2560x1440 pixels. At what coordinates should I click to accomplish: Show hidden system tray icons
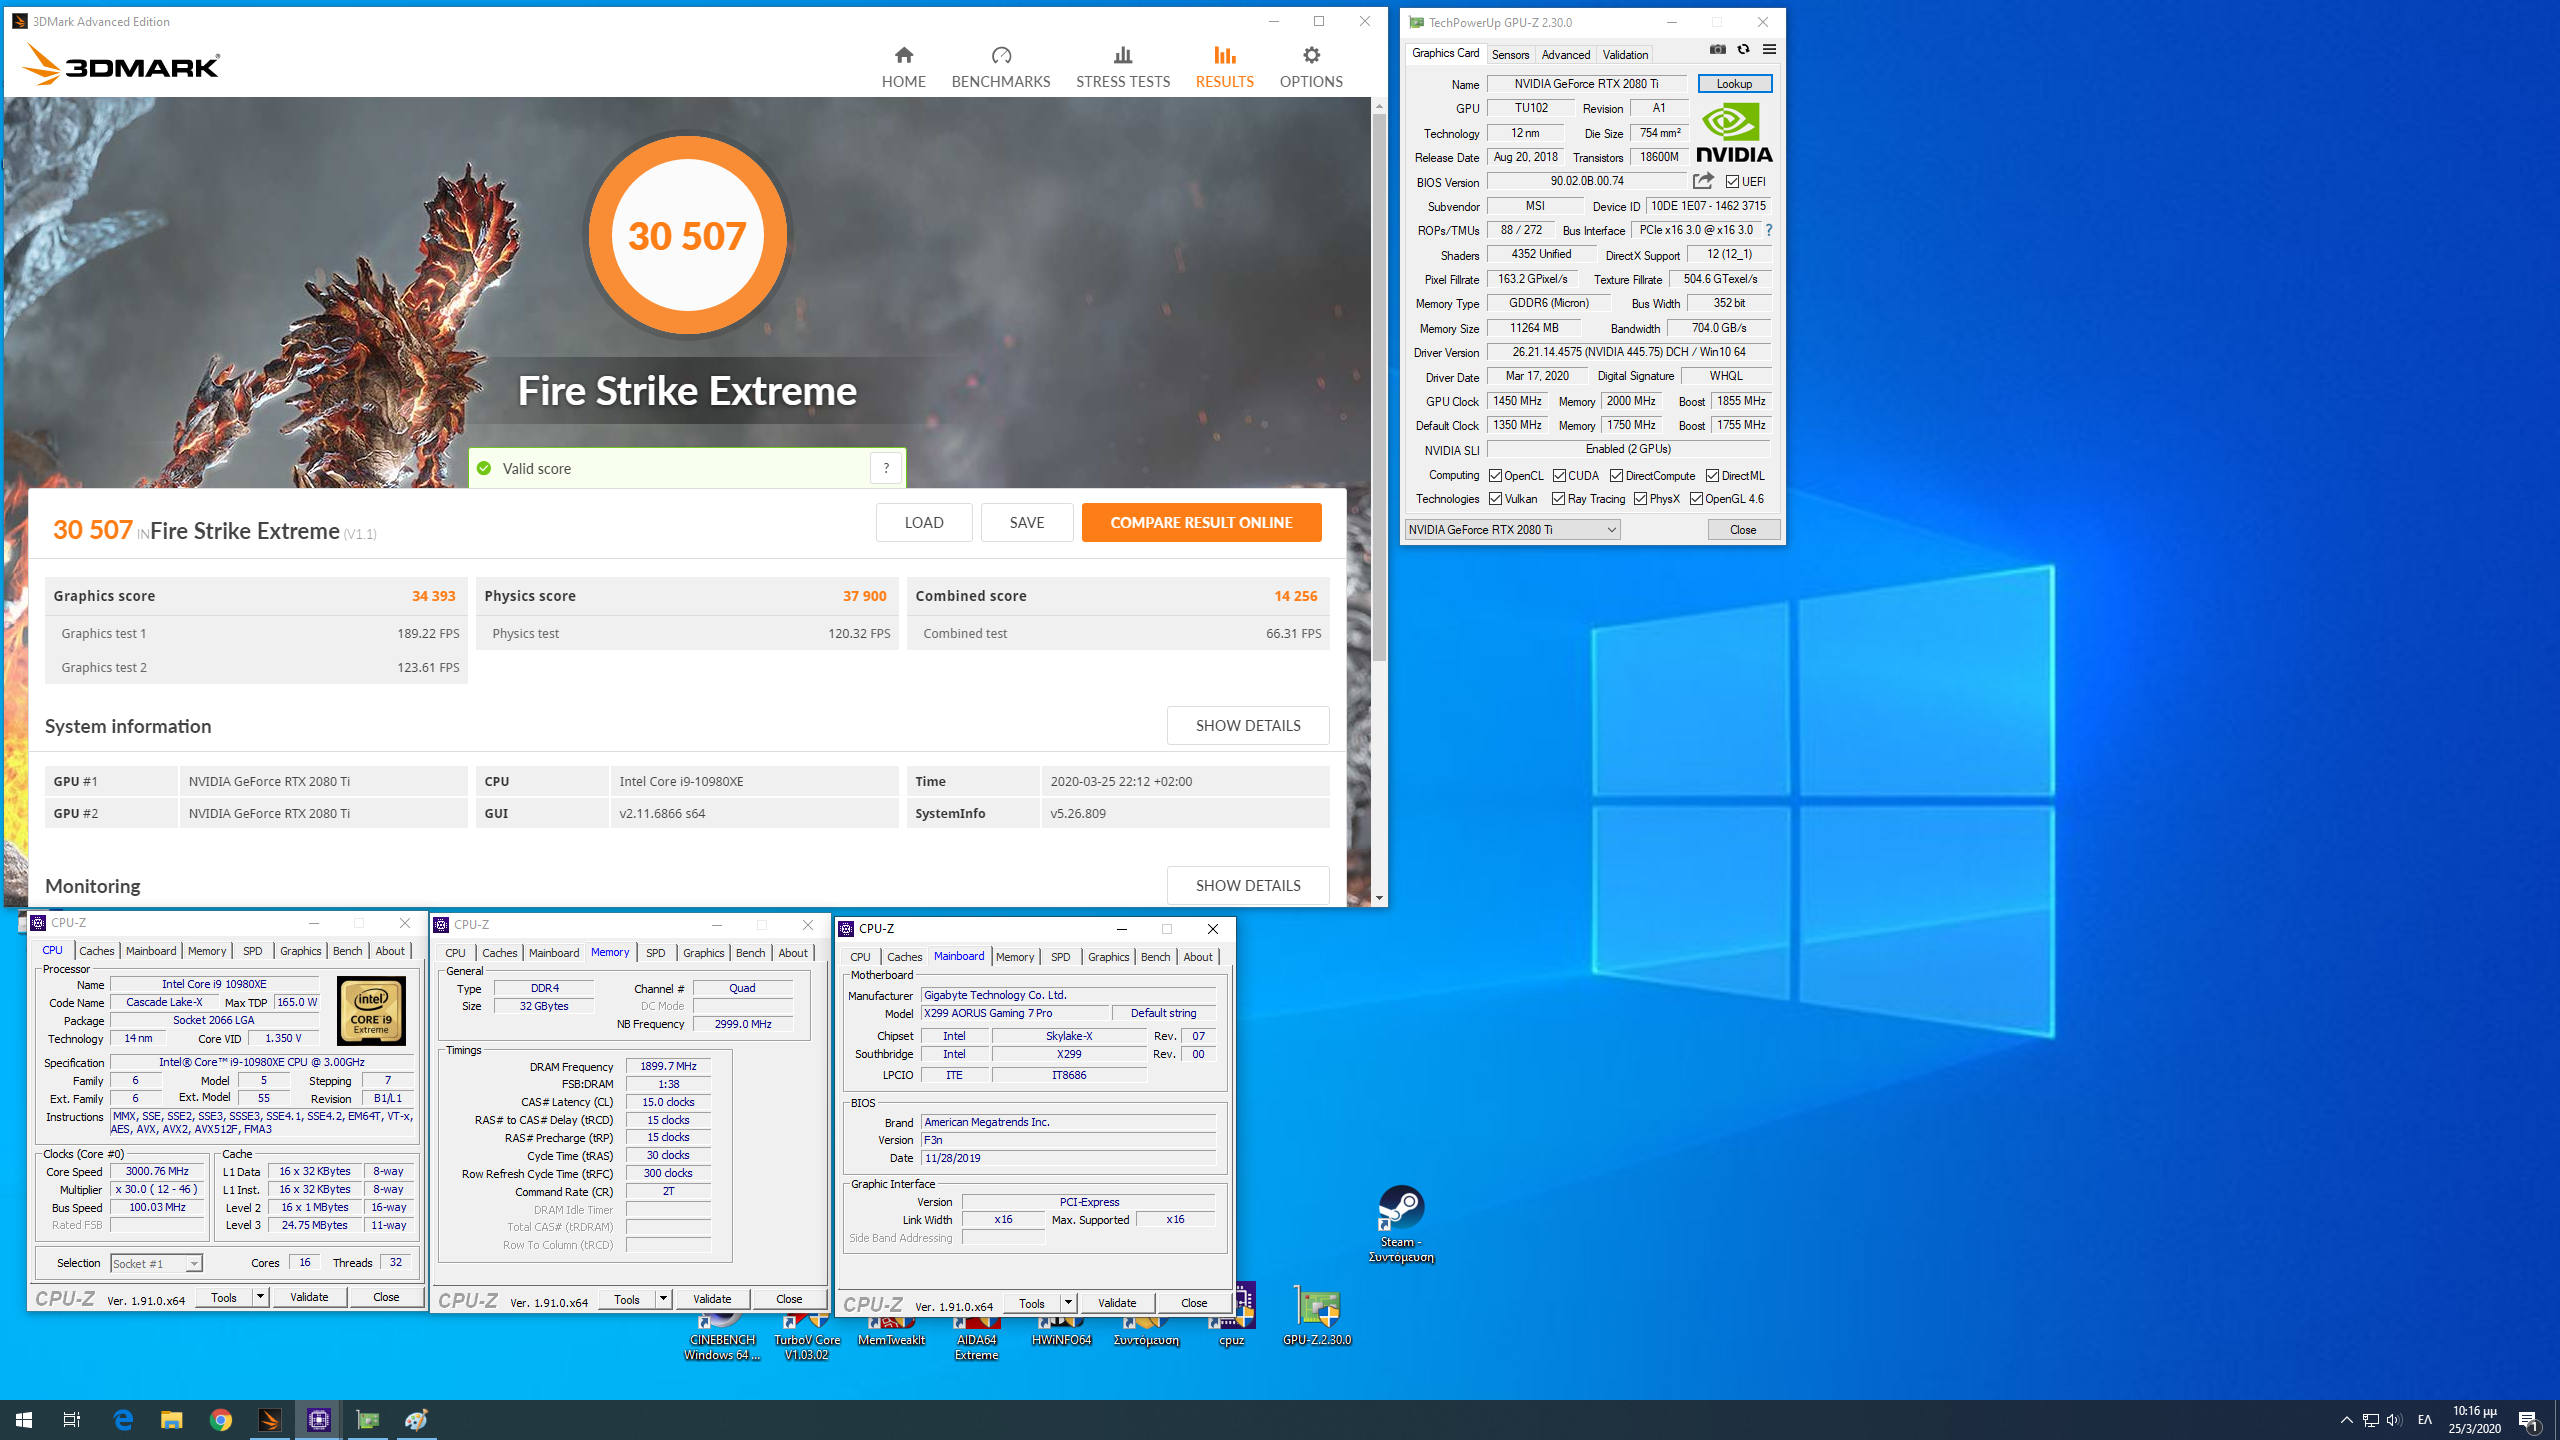pos(2346,1420)
